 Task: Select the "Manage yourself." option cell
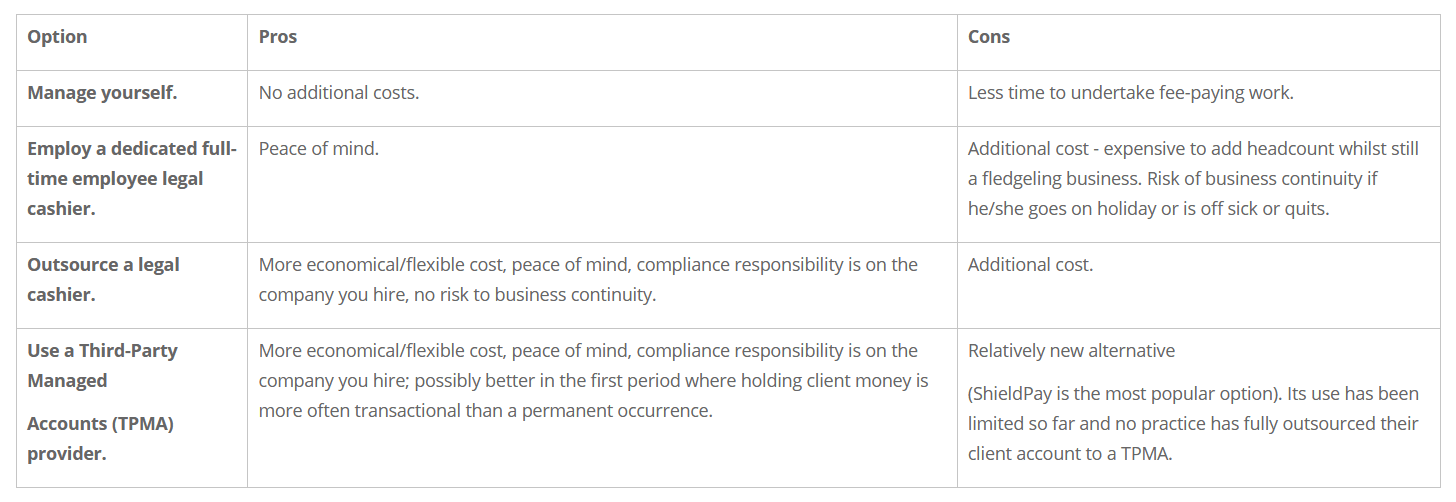[x=102, y=93]
